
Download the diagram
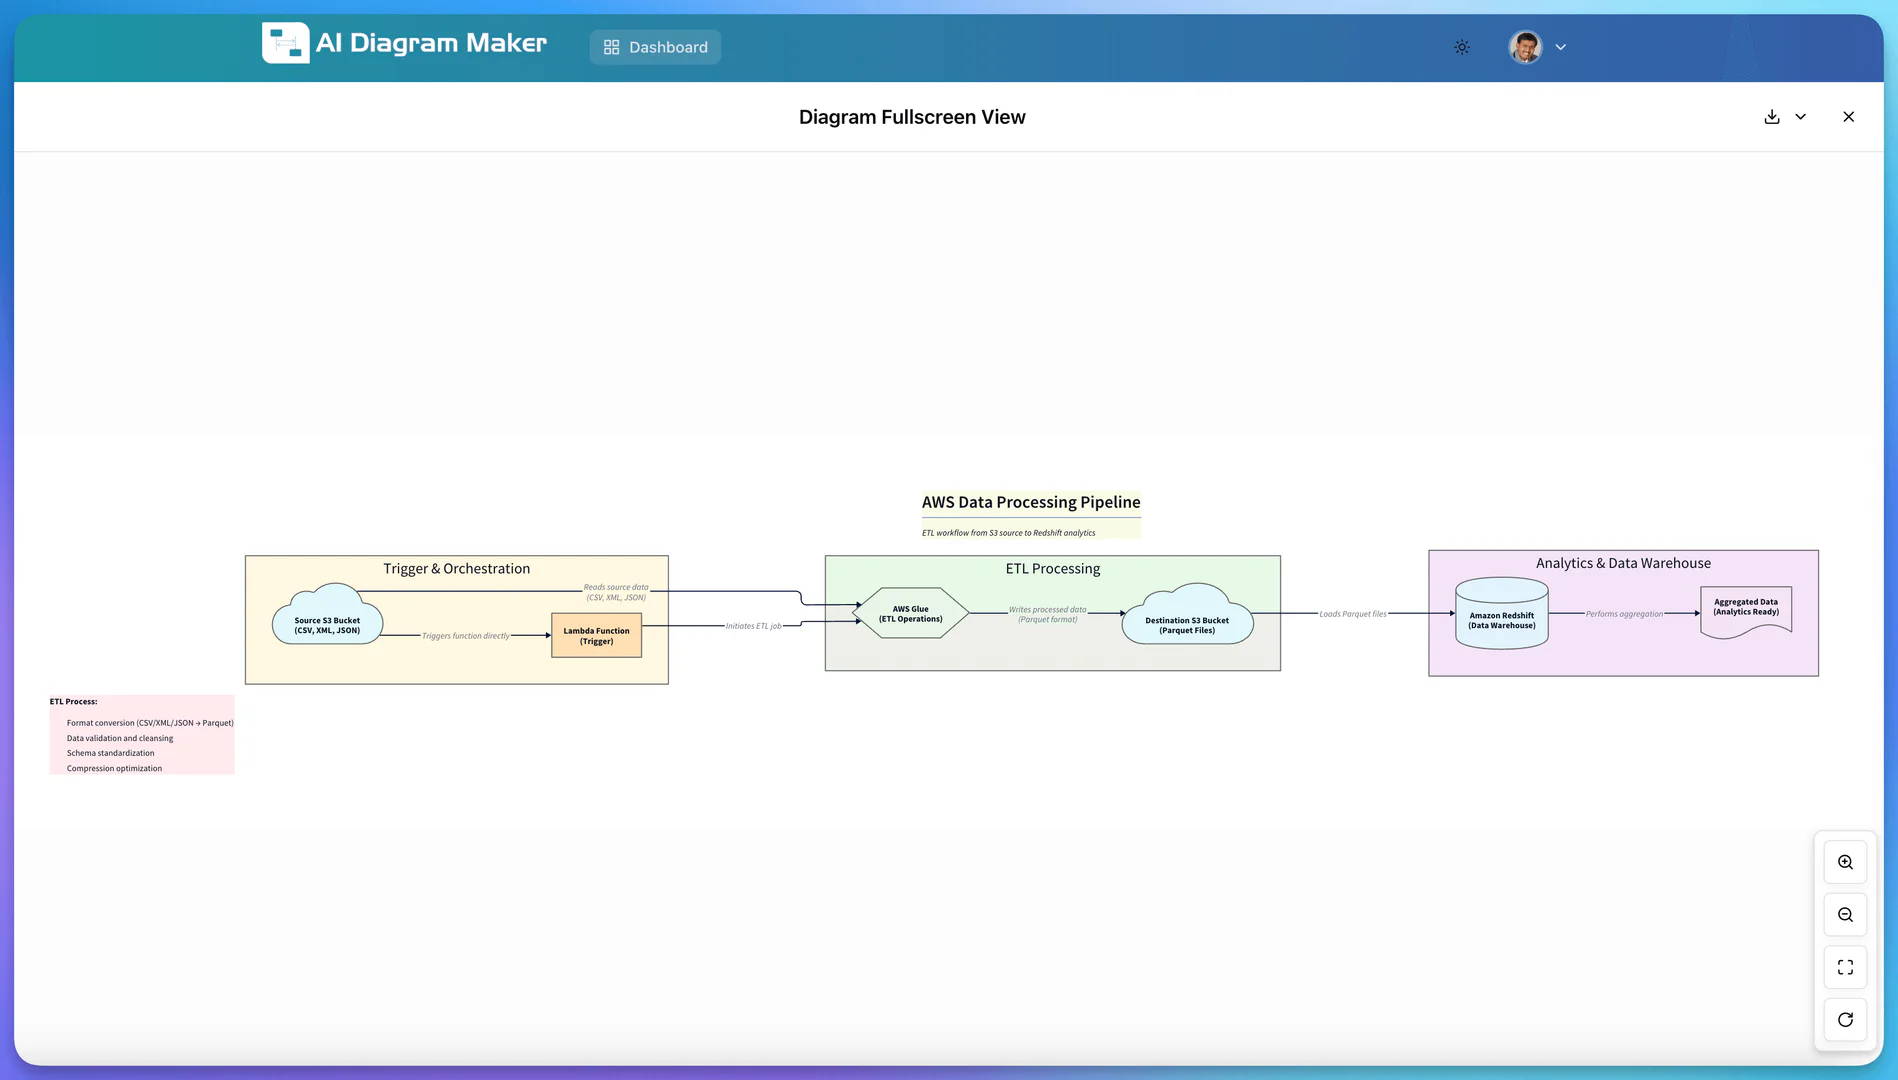[x=1771, y=116]
